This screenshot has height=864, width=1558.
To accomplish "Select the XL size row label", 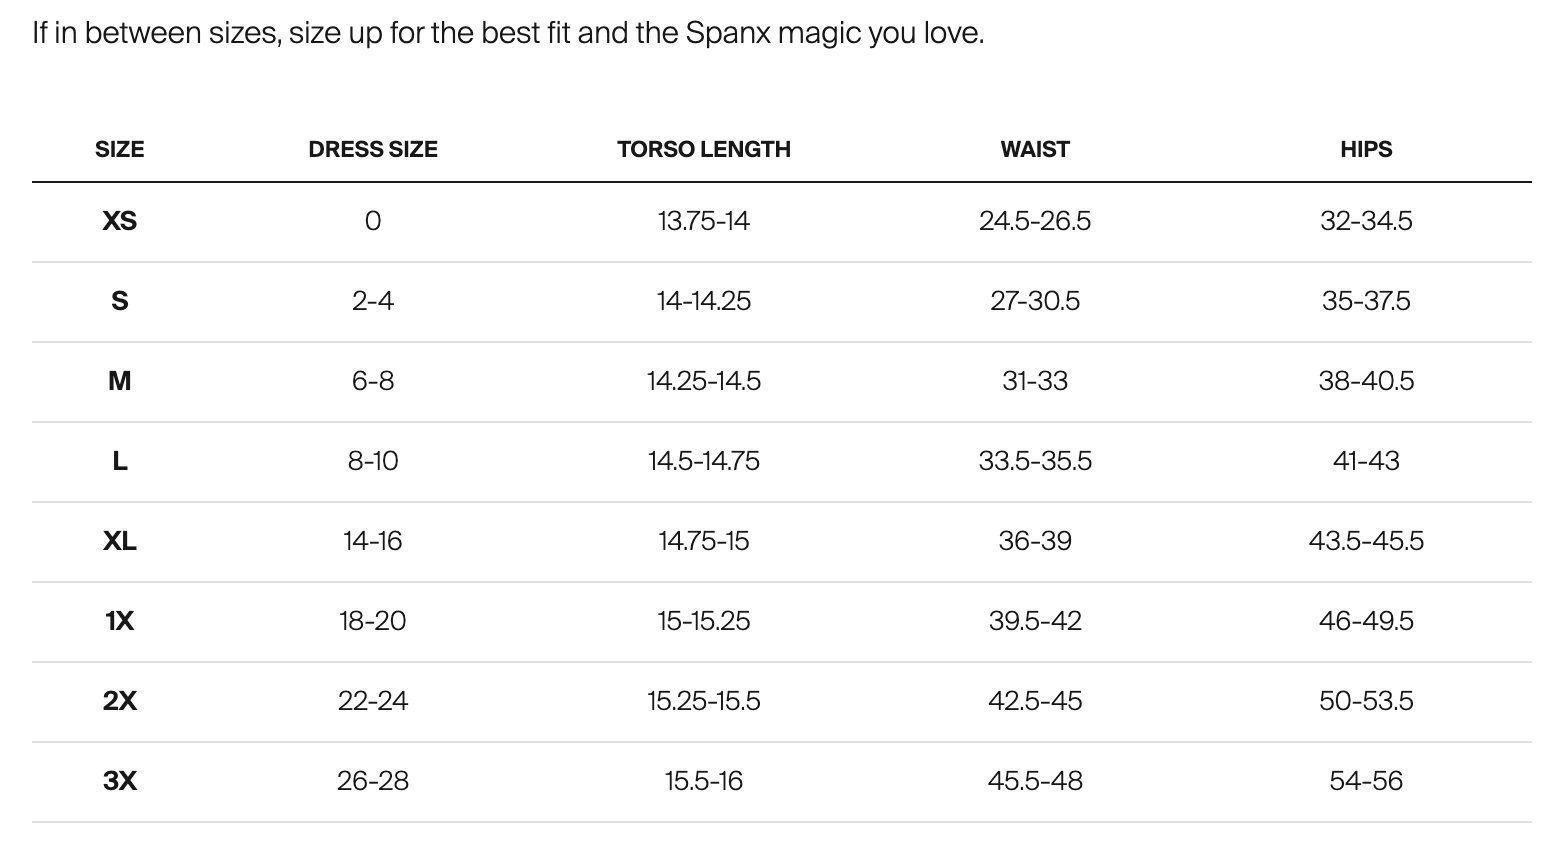I will click(119, 541).
